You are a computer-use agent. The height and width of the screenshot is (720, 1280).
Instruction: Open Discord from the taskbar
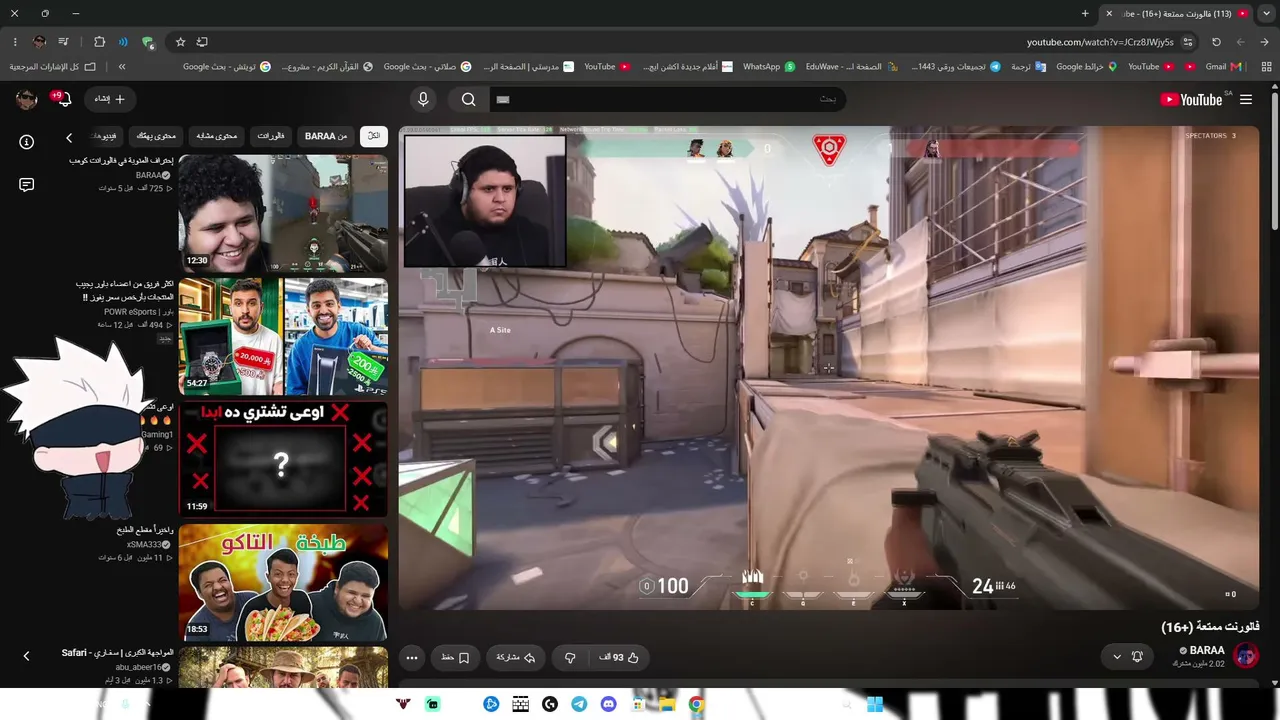click(609, 704)
